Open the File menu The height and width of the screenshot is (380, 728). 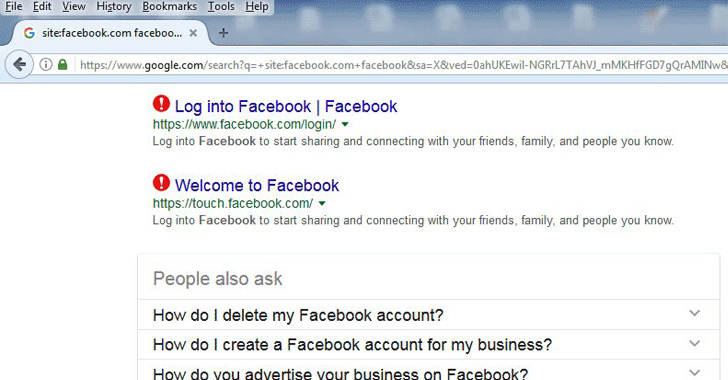(x=13, y=7)
